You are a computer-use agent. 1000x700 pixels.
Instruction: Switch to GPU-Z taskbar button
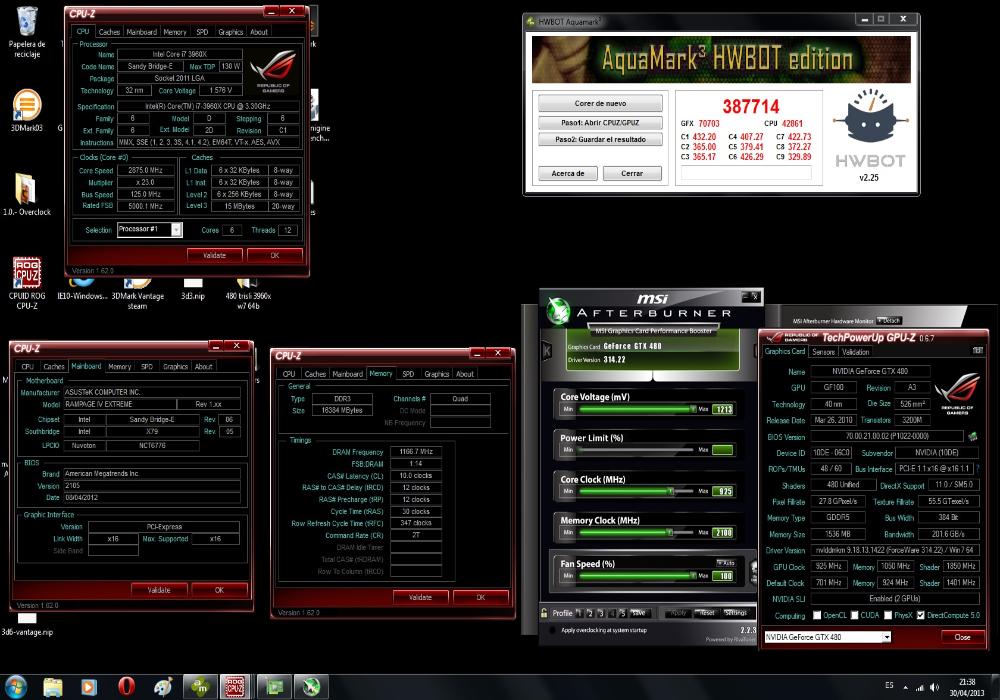pos(275,687)
